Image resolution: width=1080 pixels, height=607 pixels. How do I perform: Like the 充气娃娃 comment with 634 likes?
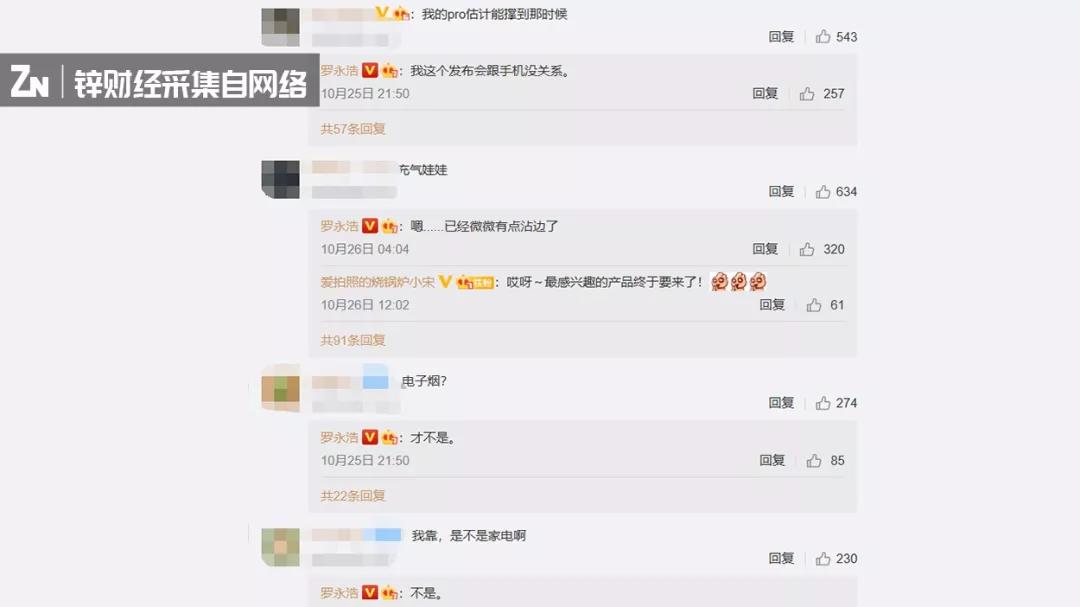pos(823,192)
